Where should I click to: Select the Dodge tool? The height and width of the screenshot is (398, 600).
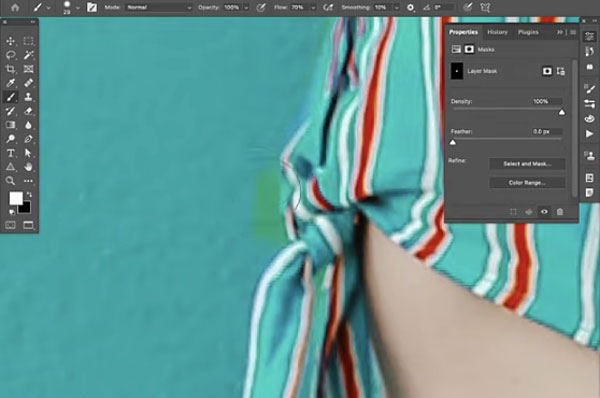tap(10, 139)
